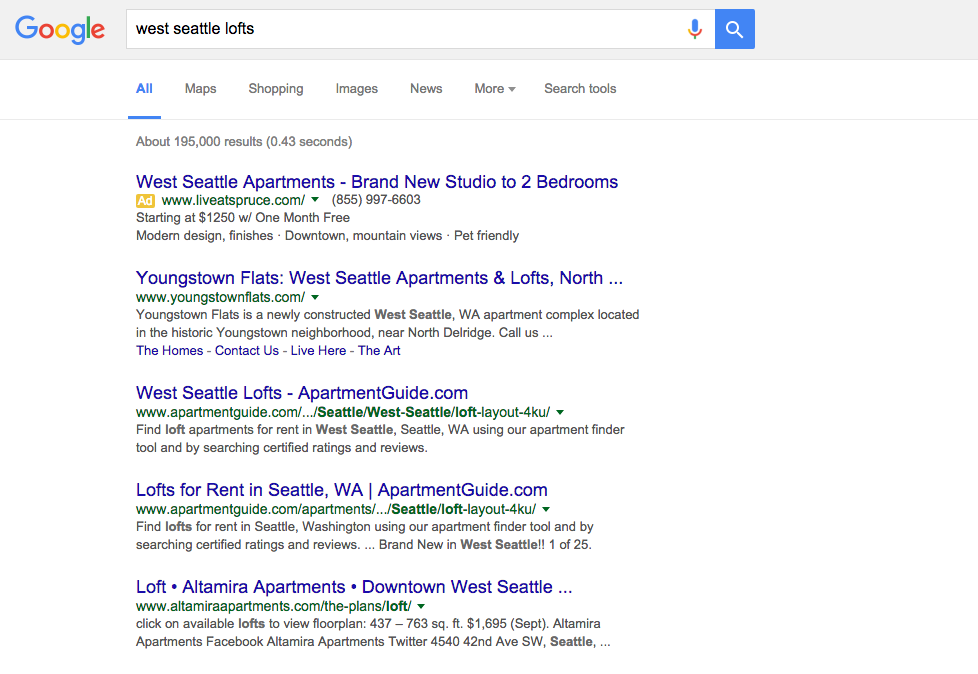This screenshot has height=674, width=978.
Task: Click the www.liveatspruce.com/ URL text
Action: tap(233, 200)
